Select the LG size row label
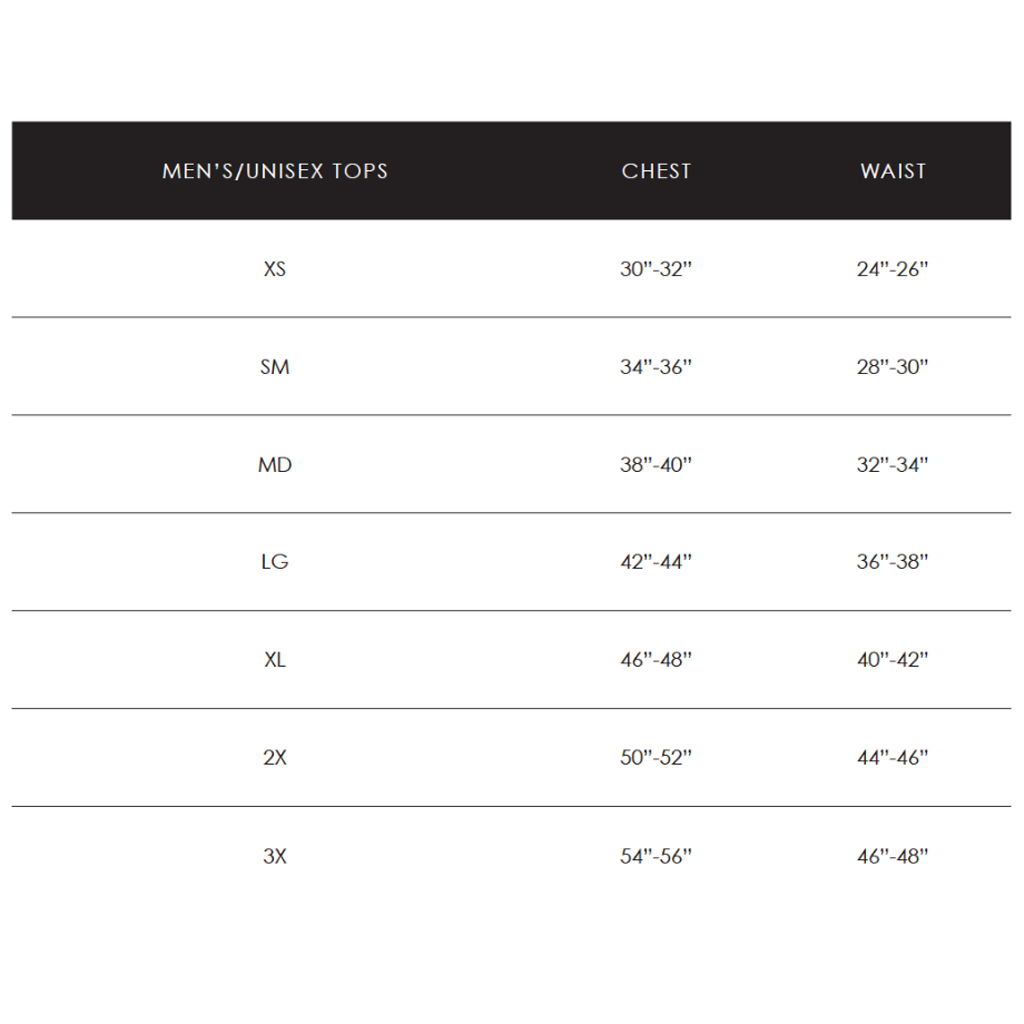Viewport: 1024px width, 1024px height. (x=275, y=562)
